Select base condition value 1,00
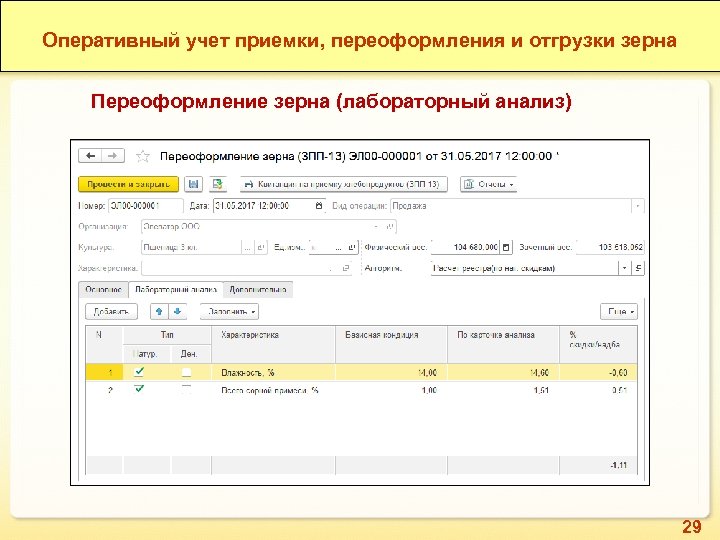720x540 pixels. pyautogui.click(x=391, y=390)
